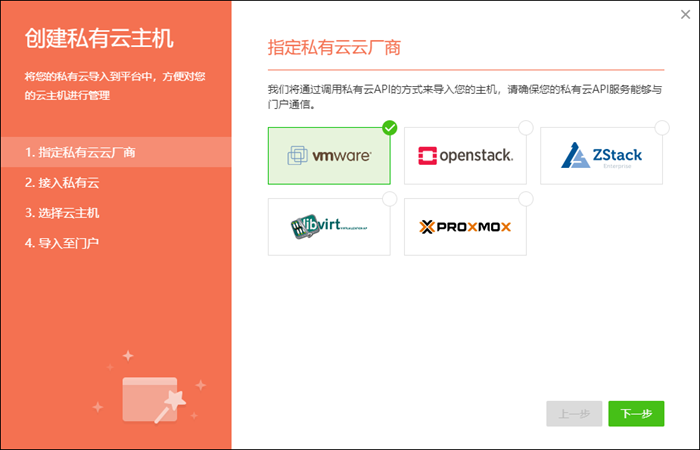This screenshot has width=700, height=450.
Task: Click the 创建私有云主机 title text
Action: [x=99, y=38]
